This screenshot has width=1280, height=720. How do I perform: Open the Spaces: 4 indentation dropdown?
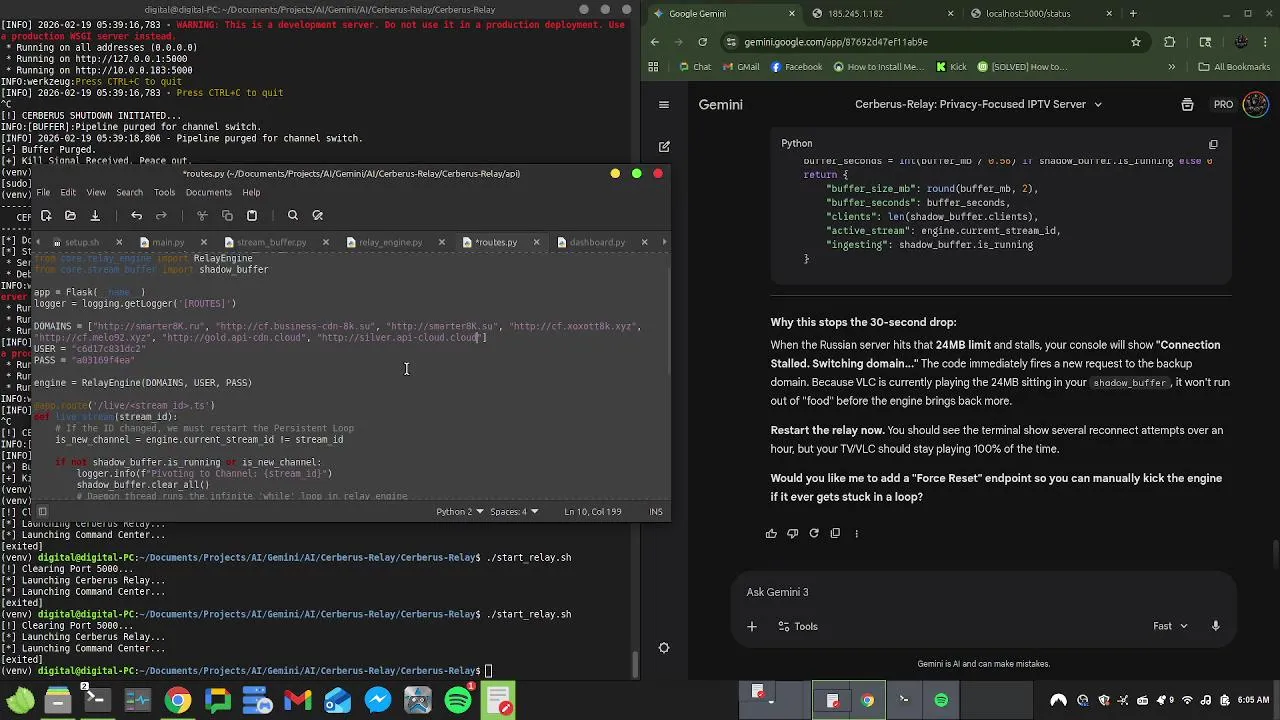[x=514, y=512]
